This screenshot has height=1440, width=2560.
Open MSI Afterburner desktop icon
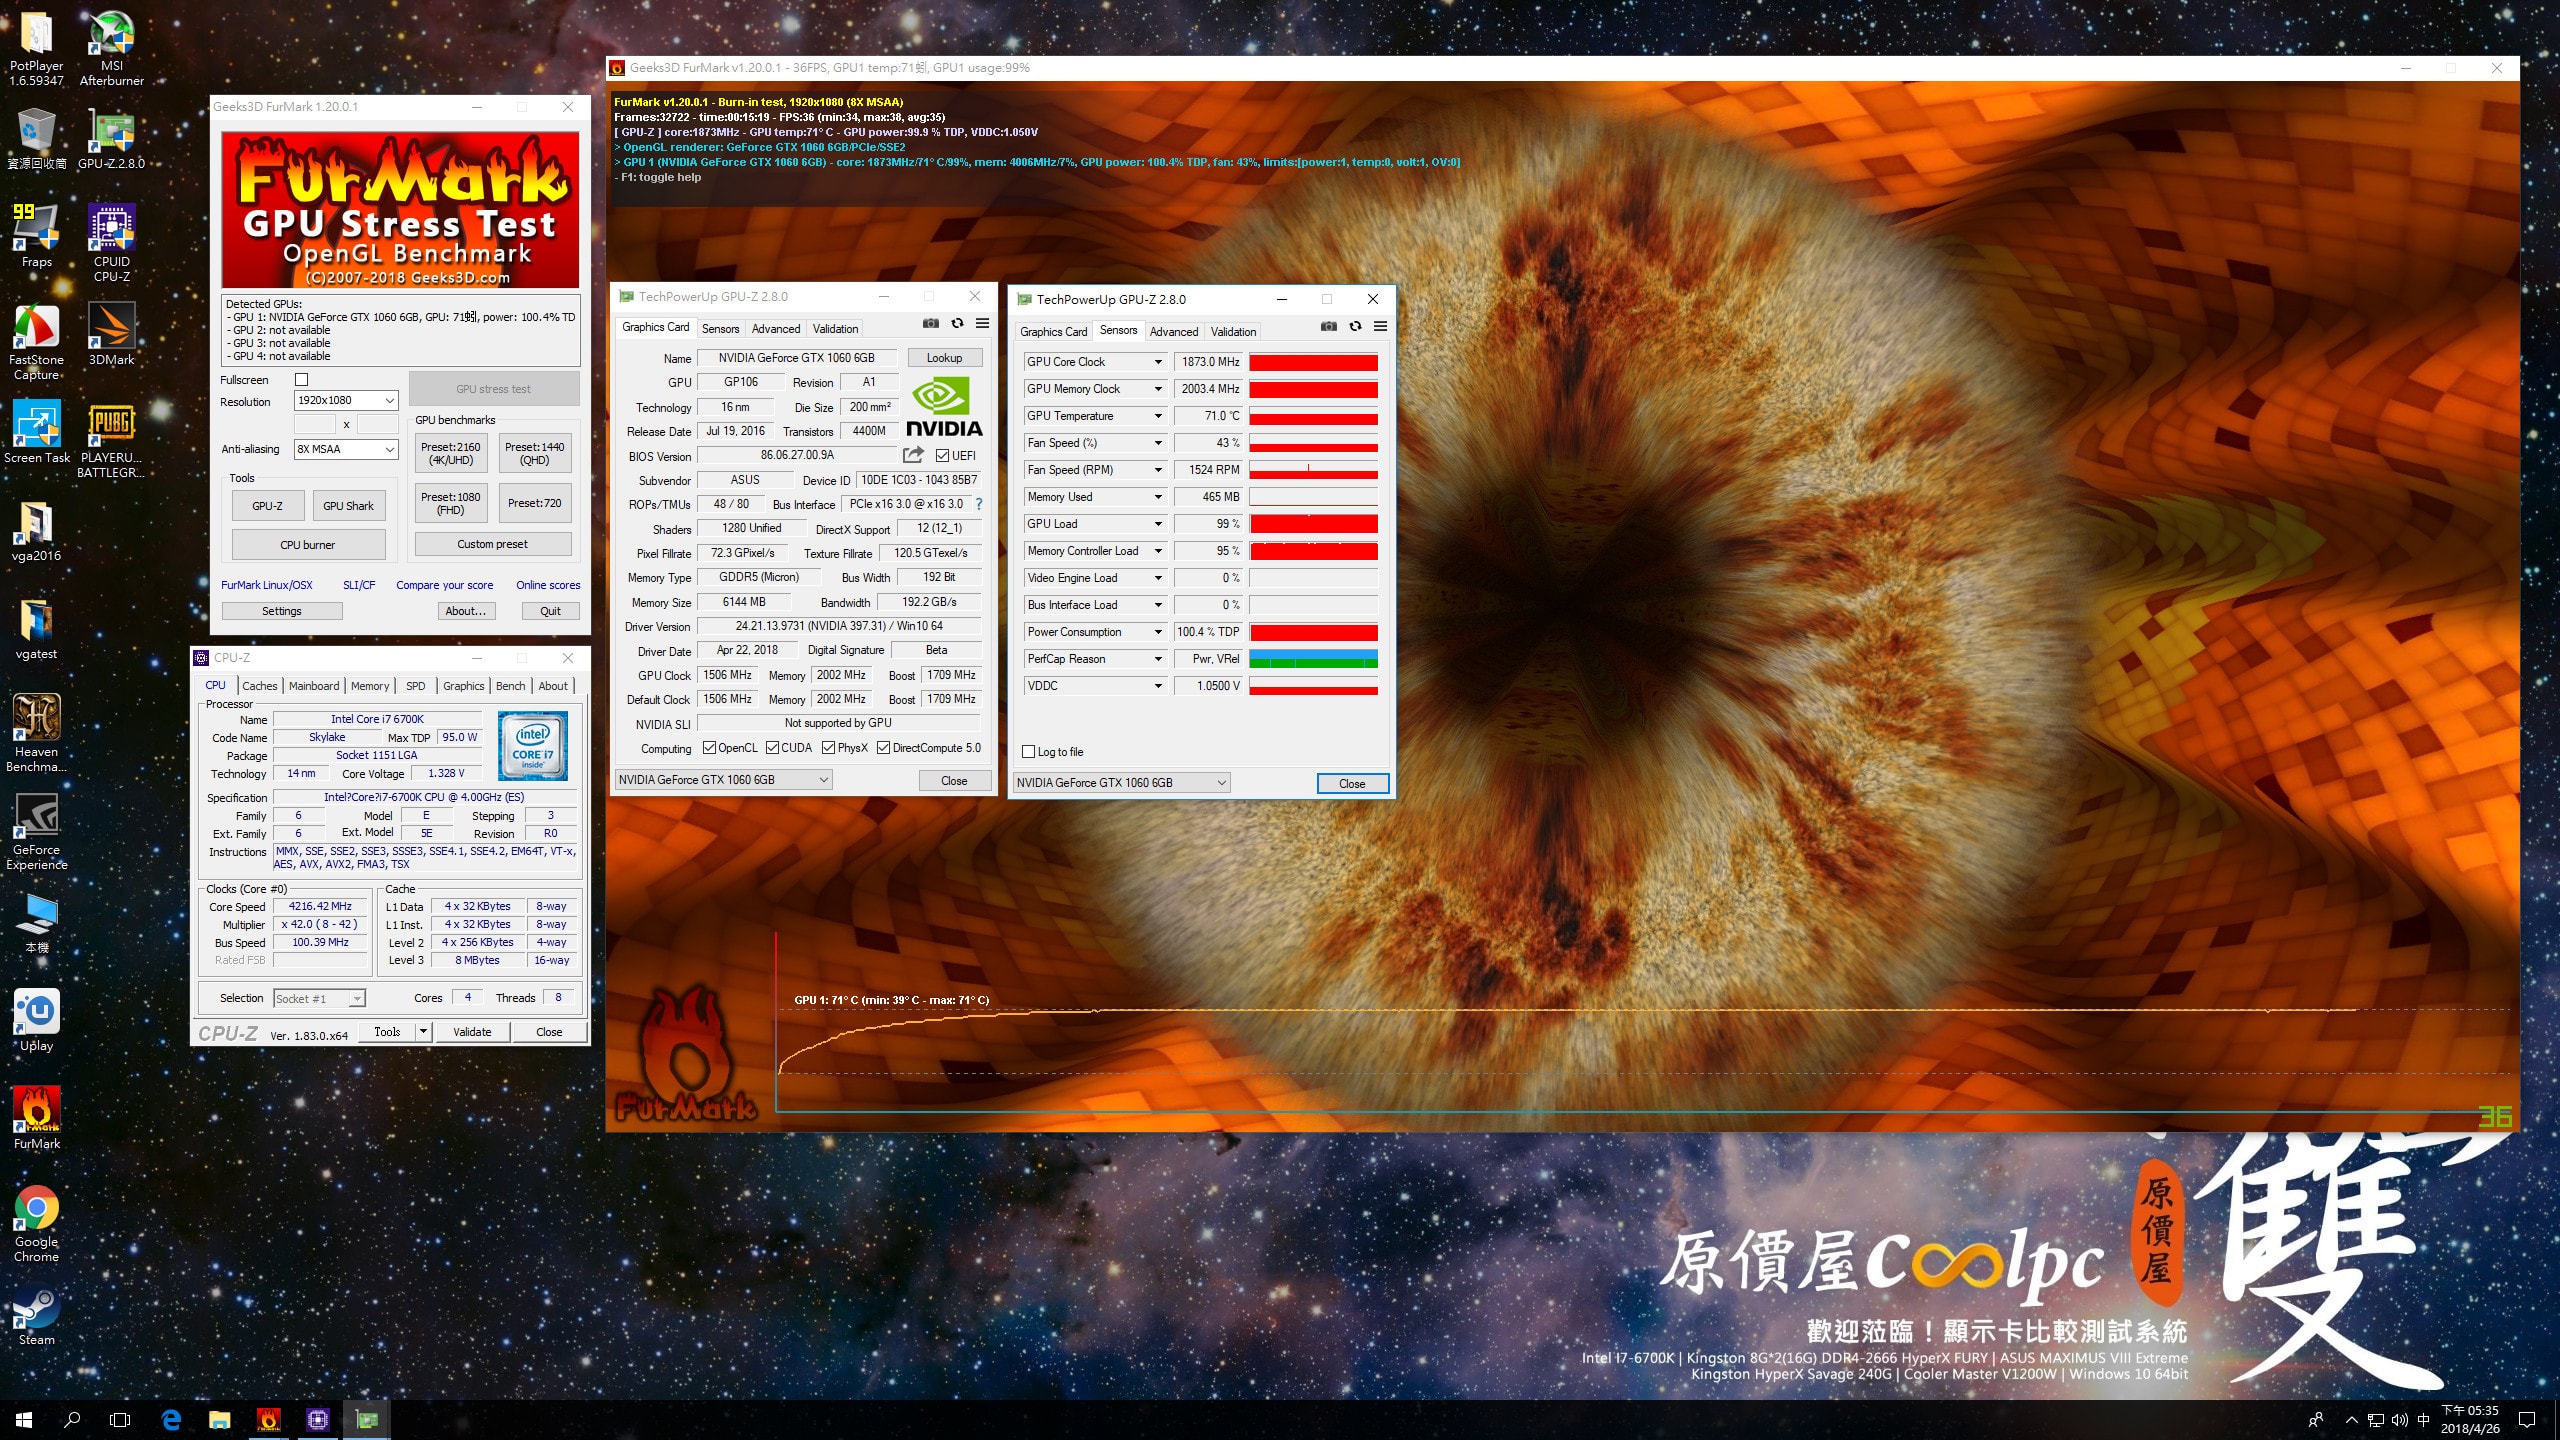(111, 50)
